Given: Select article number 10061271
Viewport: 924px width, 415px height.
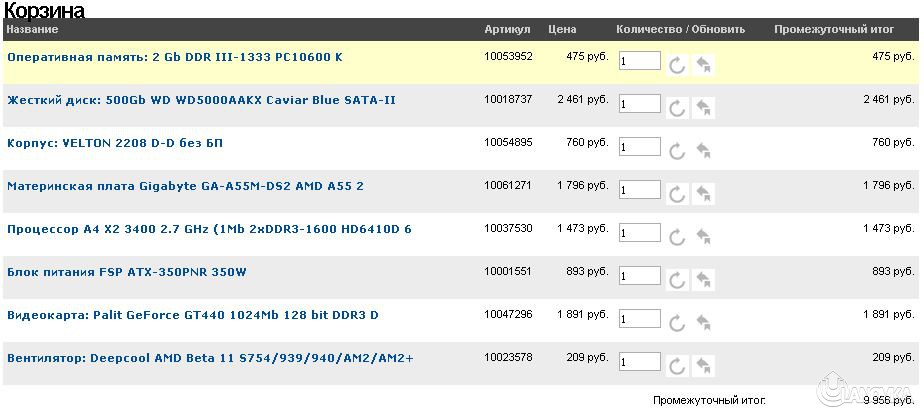Looking at the screenshot, I should pos(508,186).
